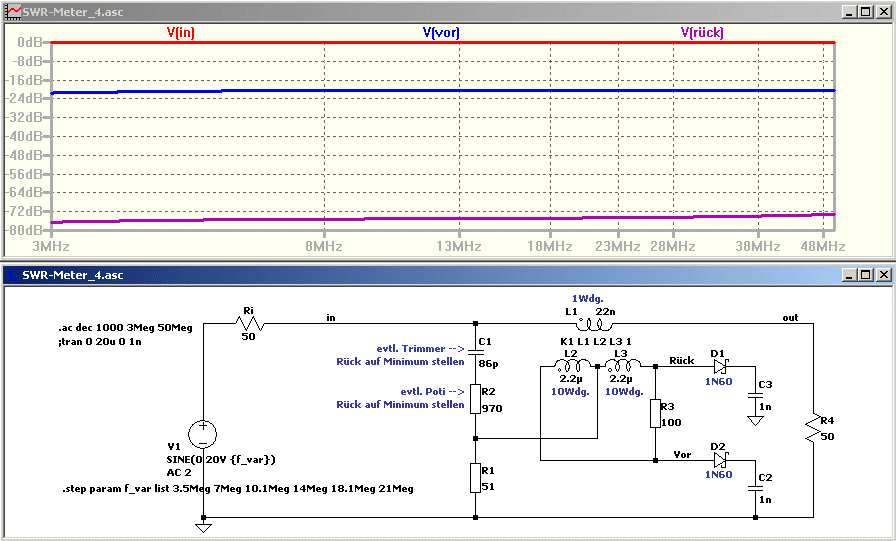
Task: Click the 'K1 L1 L2 L3 1' coupling directive
Action: point(595,342)
